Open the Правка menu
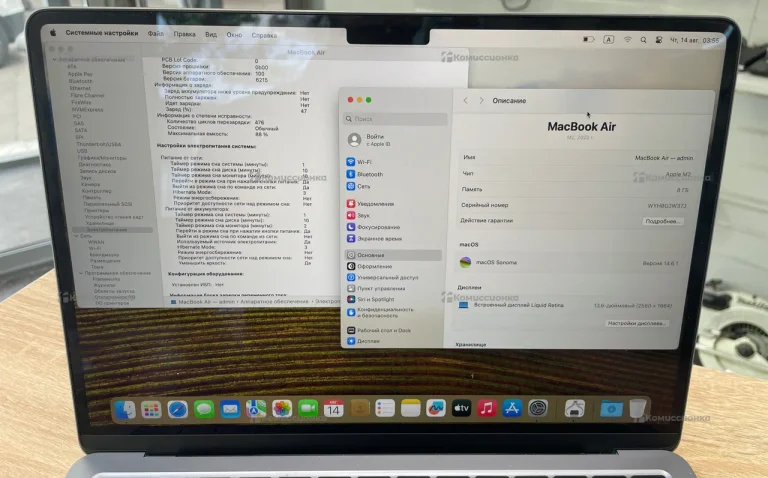The image size is (768, 478). (184, 34)
